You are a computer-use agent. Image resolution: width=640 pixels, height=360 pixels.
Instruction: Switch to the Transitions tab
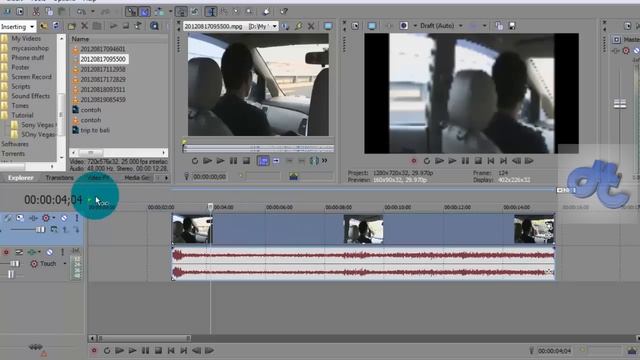click(60, 178)
